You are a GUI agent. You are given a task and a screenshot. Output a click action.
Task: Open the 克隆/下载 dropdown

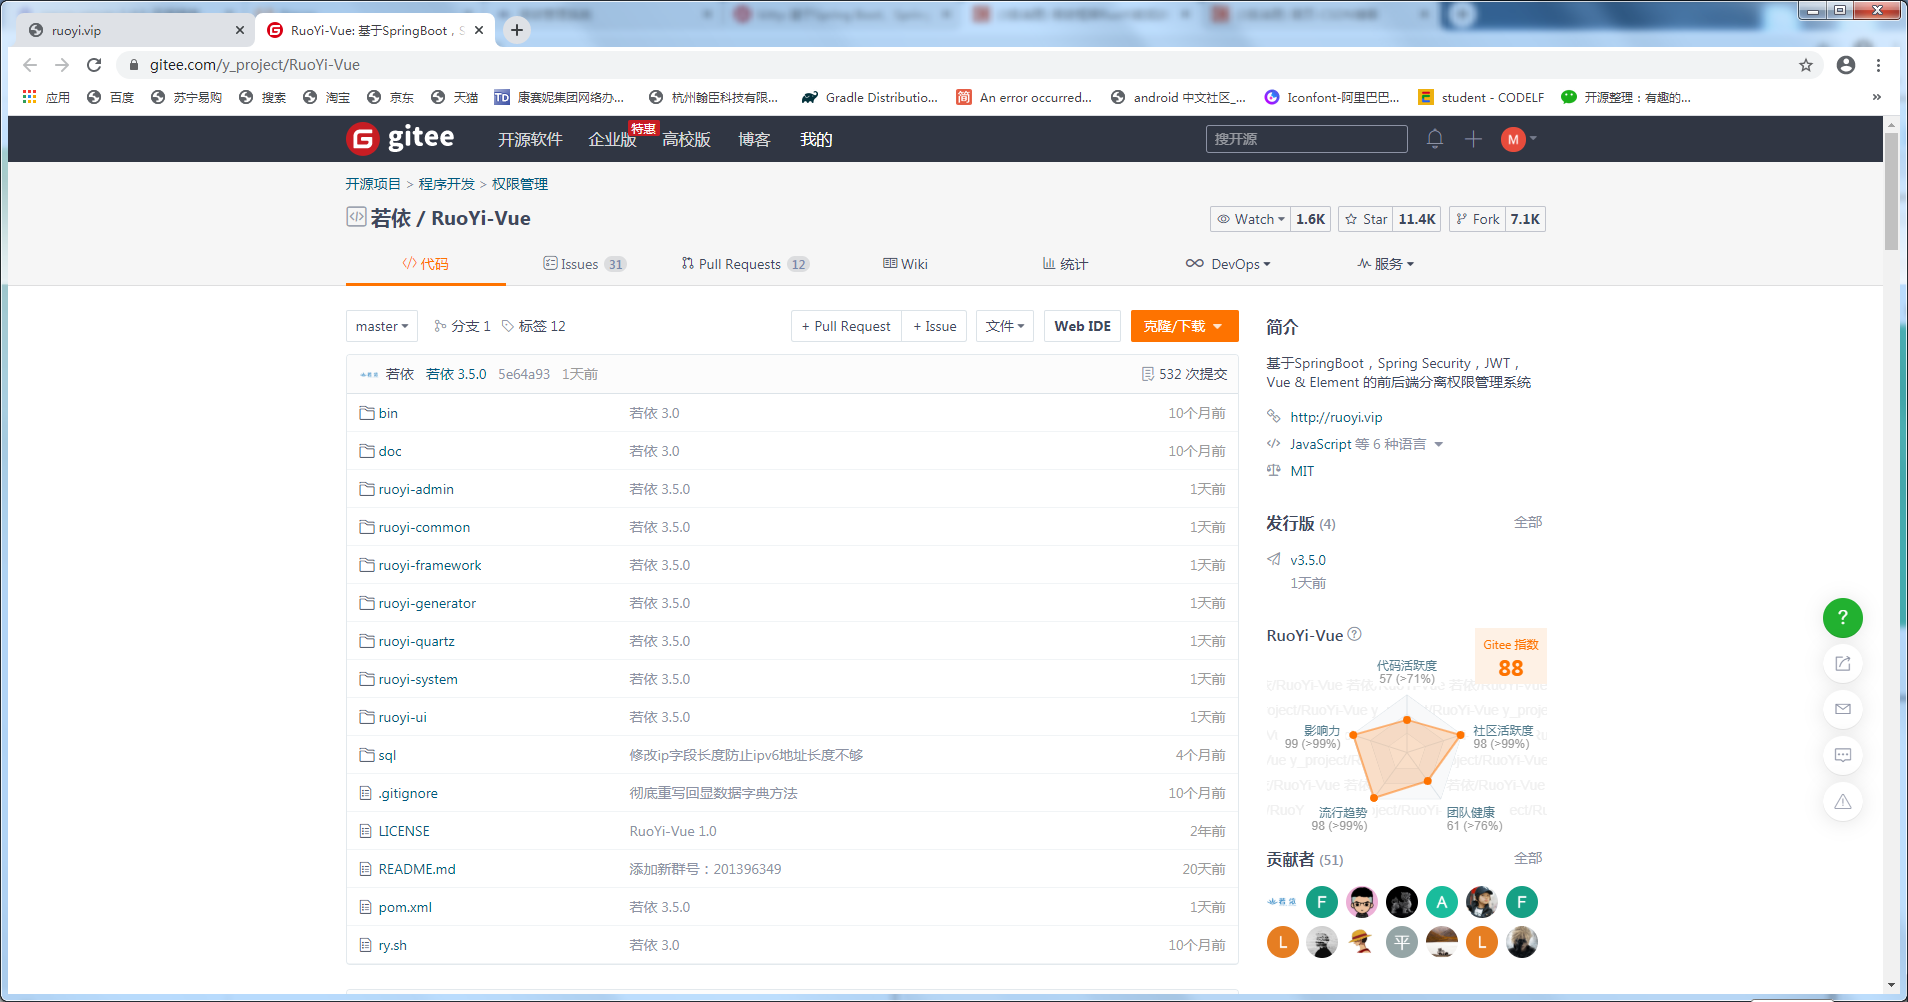[x=1184, y=325]
